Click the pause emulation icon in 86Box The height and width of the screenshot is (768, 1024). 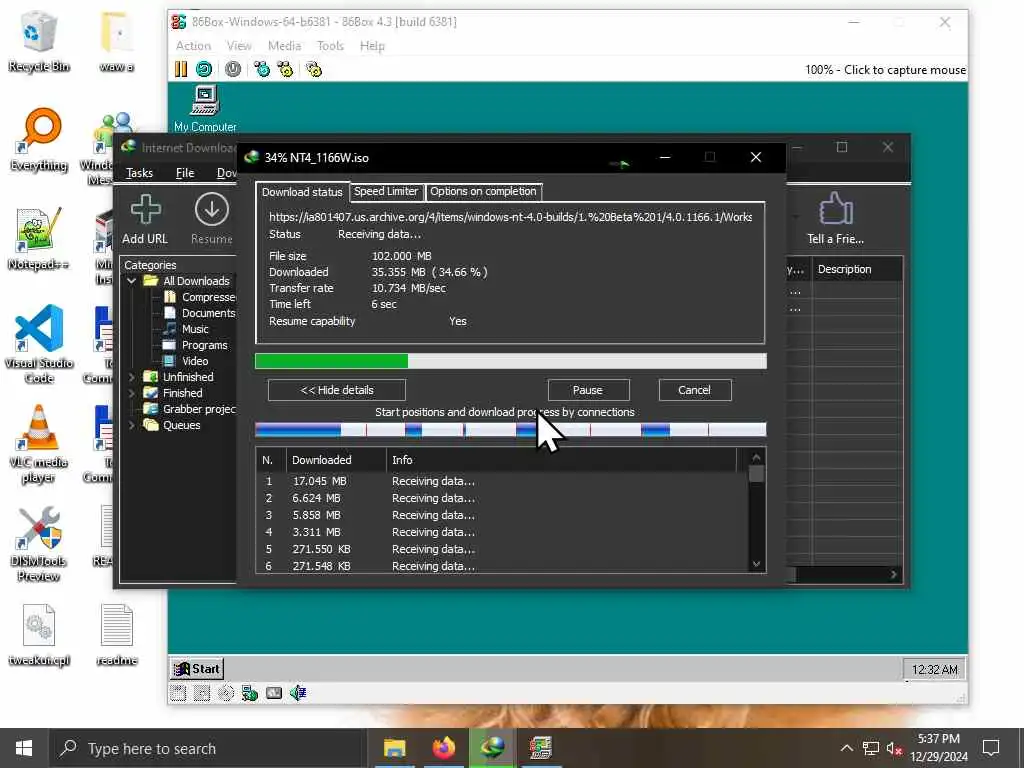point(181,69)
